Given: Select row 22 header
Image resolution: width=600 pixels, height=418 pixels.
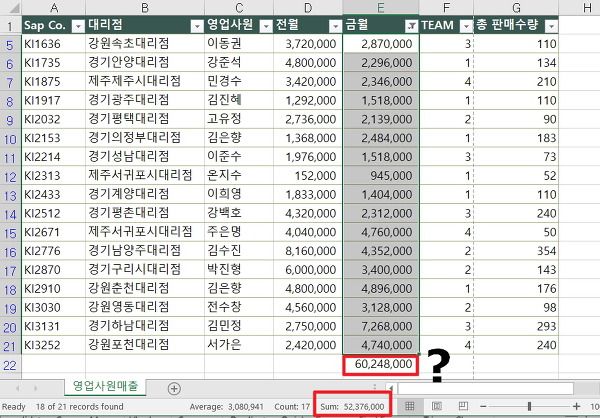Looking at the screenshot, I should point(10,365).
